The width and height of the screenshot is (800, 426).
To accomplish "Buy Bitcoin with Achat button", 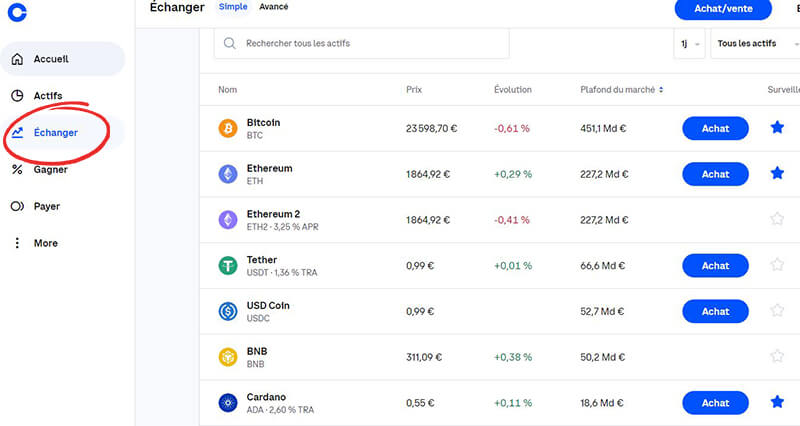I will (715, 129).
